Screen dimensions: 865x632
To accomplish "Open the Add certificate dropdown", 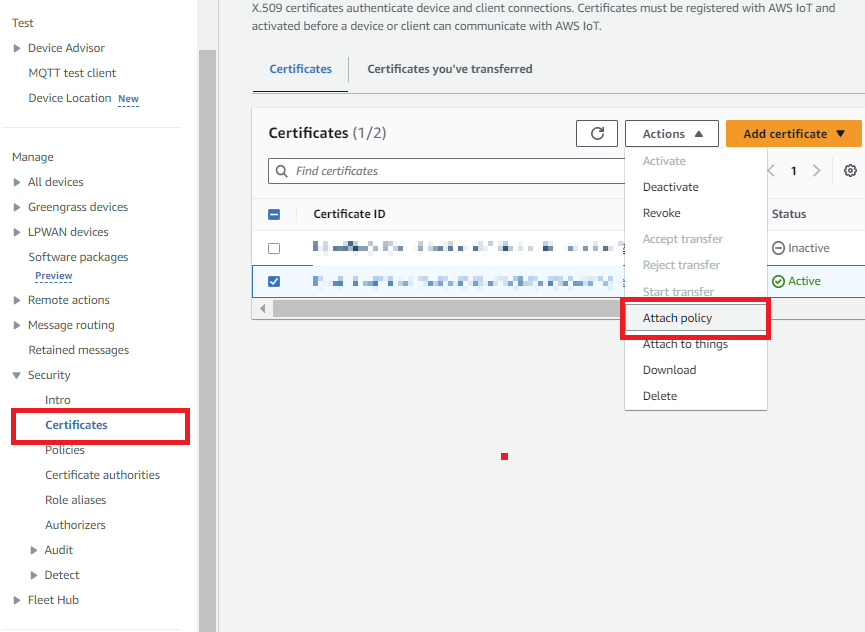I will coord(794,134).
